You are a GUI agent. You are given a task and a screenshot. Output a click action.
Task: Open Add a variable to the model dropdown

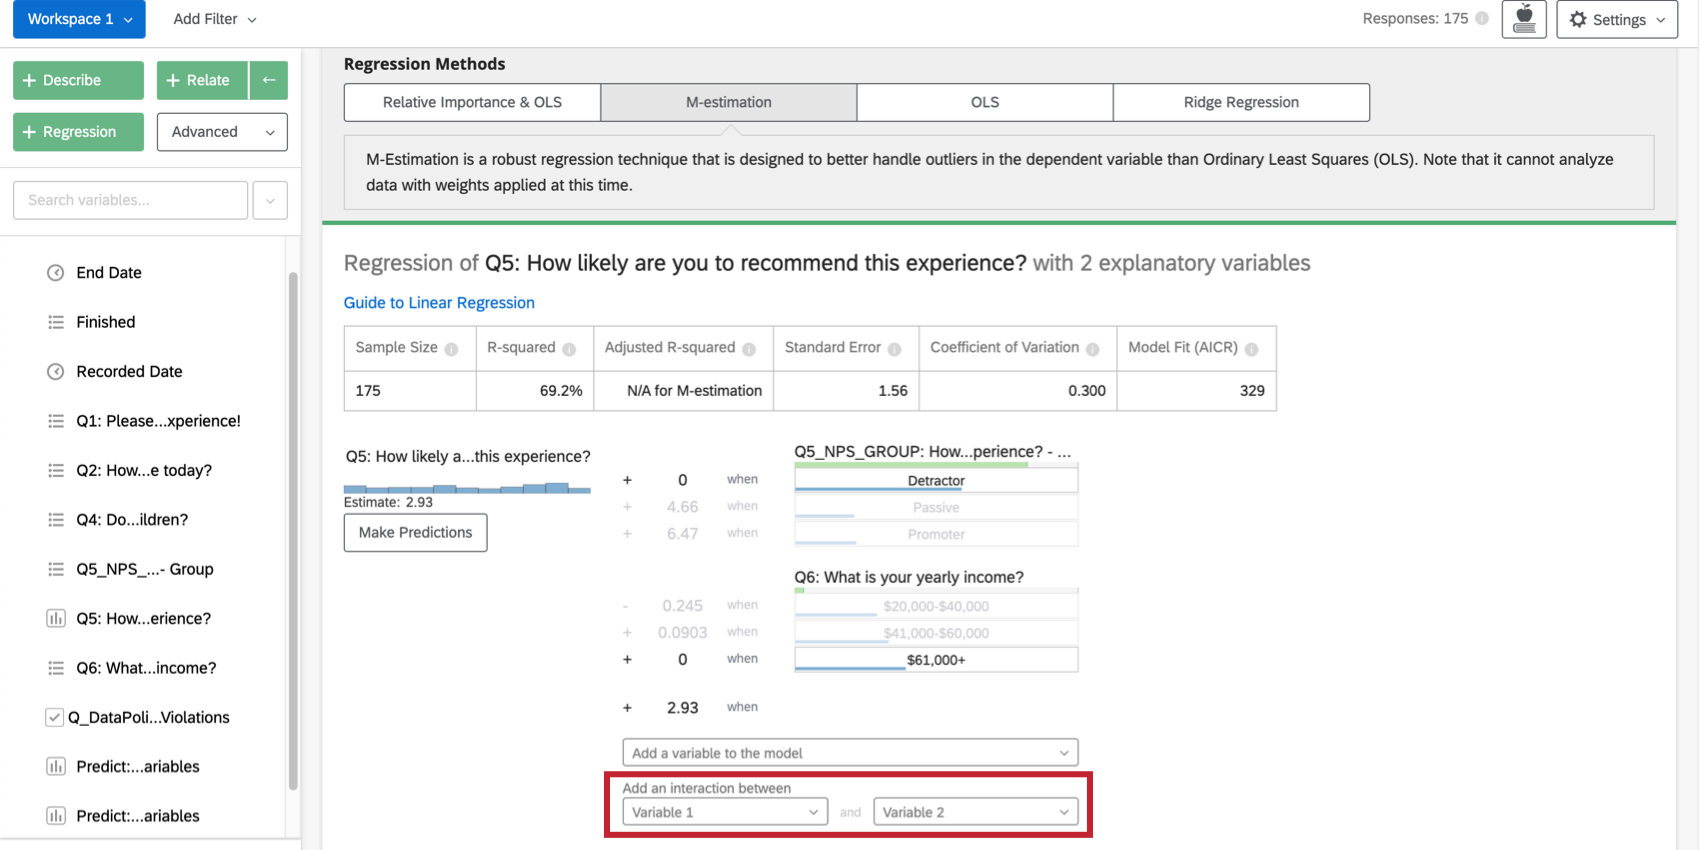click(849, 753)
